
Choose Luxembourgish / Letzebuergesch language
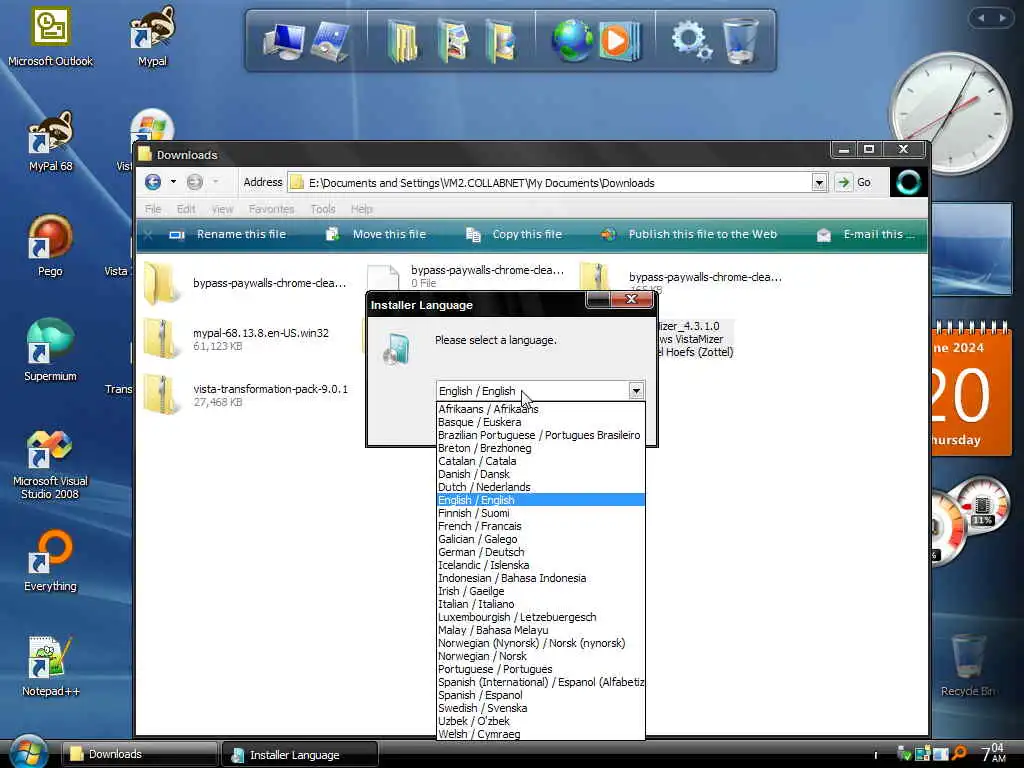pyautogui.click(x=541, y=617)
